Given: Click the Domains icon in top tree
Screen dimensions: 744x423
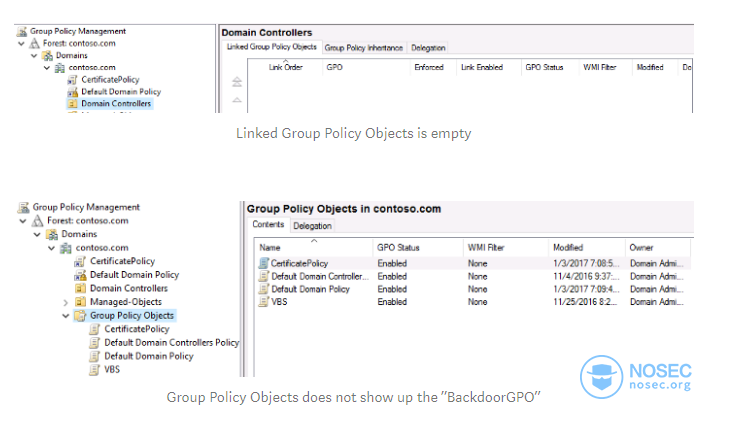Looking at the screenshot, I should (x=47, y=56).
